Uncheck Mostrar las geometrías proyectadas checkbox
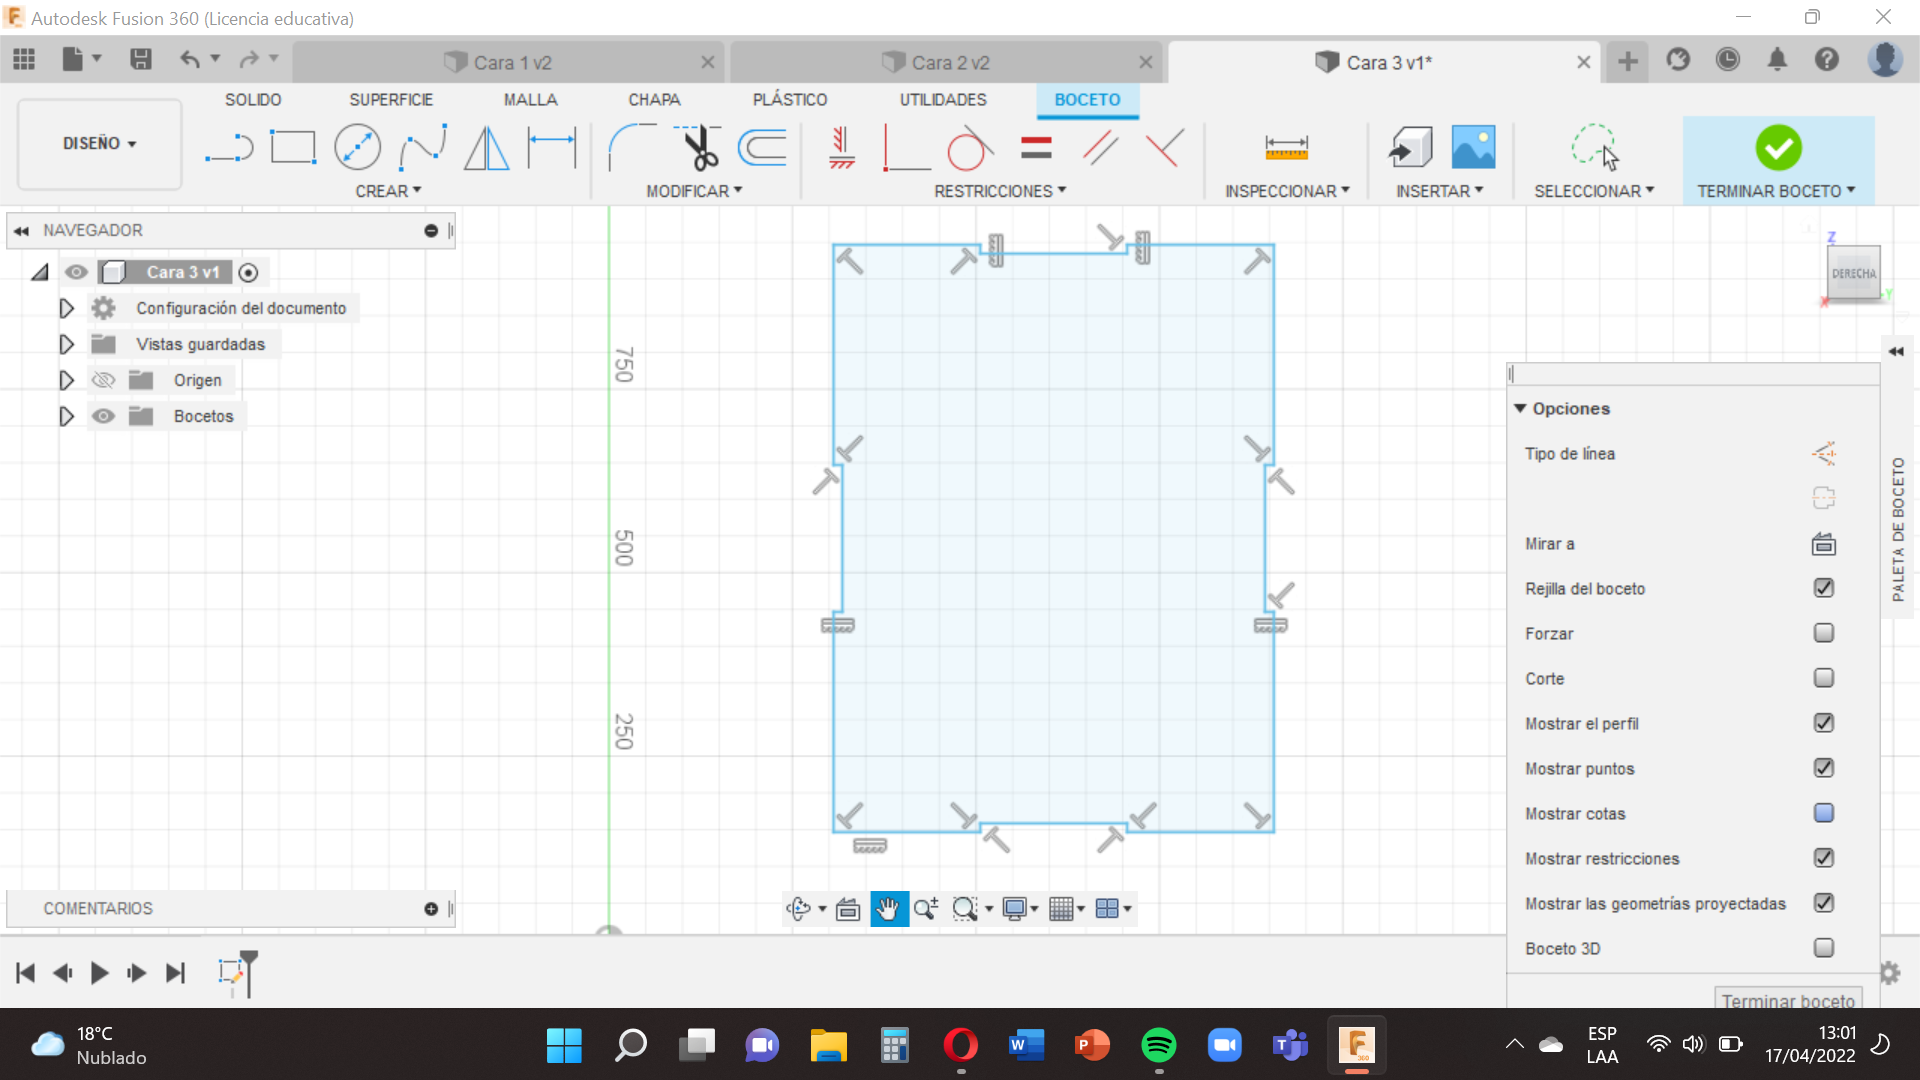Screen dimensions: 1920x1080 [x=1823, y=903]
